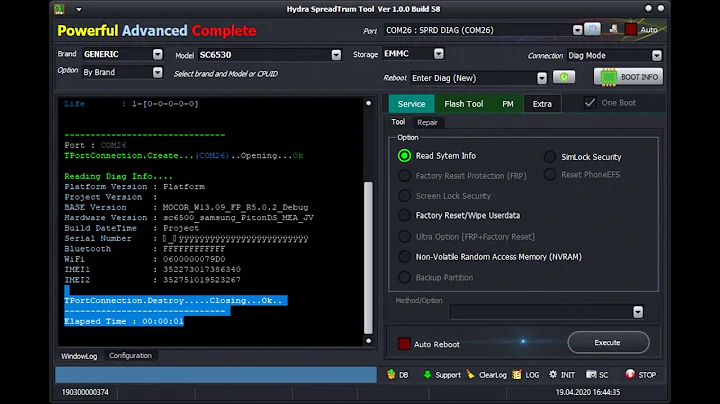Switch to the Service tab
This screenshot has width=720, height=404.
pyautogui.click(x=411, y=104)
